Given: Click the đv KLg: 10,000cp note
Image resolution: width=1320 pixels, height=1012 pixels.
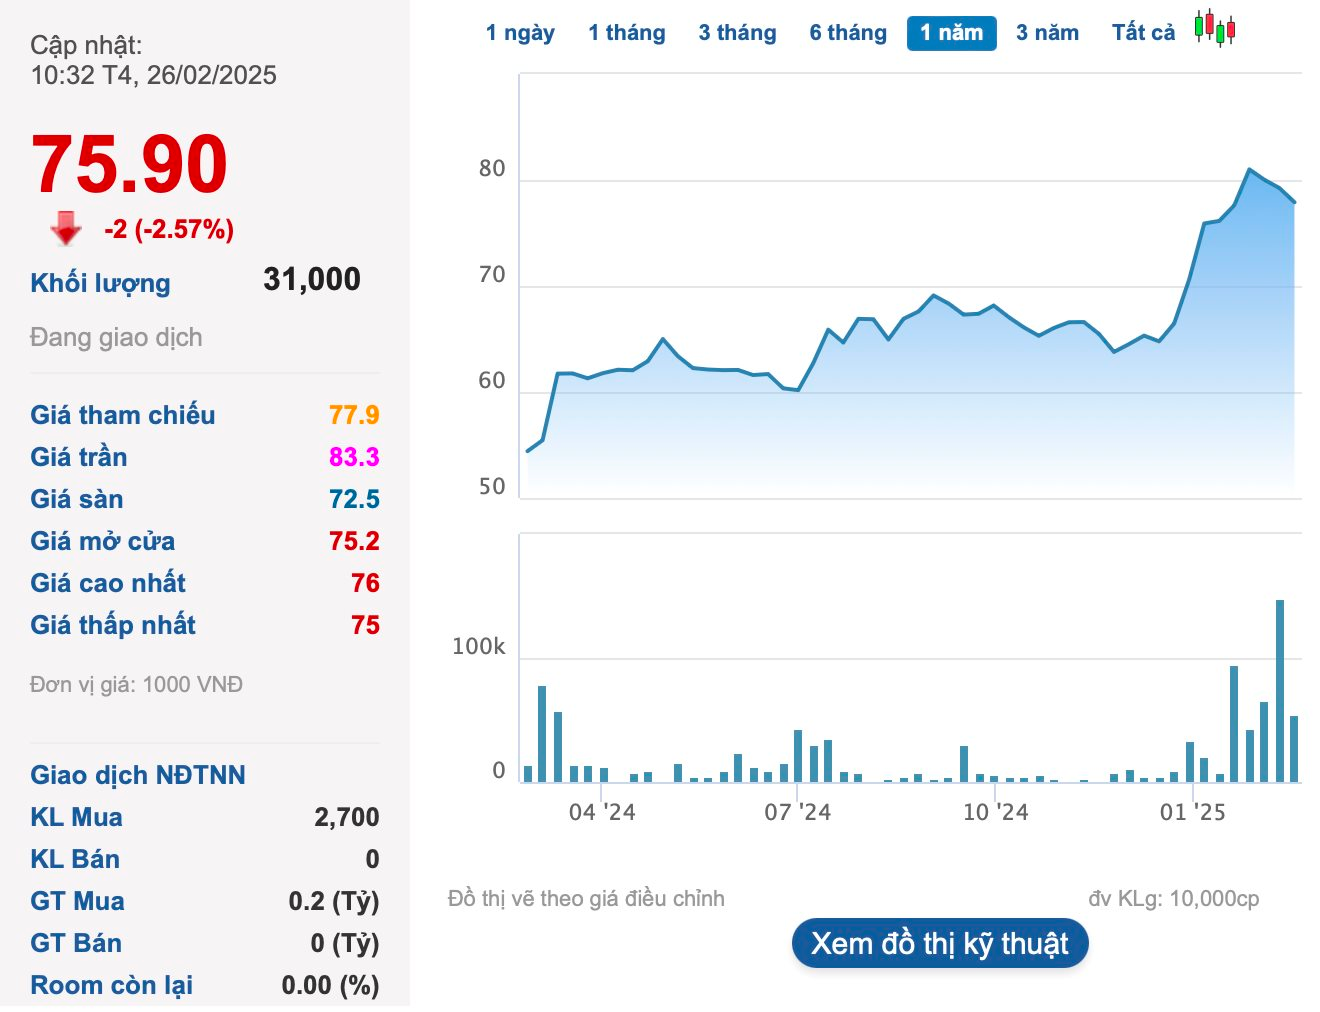Looking at the screenshot, I should (1174, 899).
